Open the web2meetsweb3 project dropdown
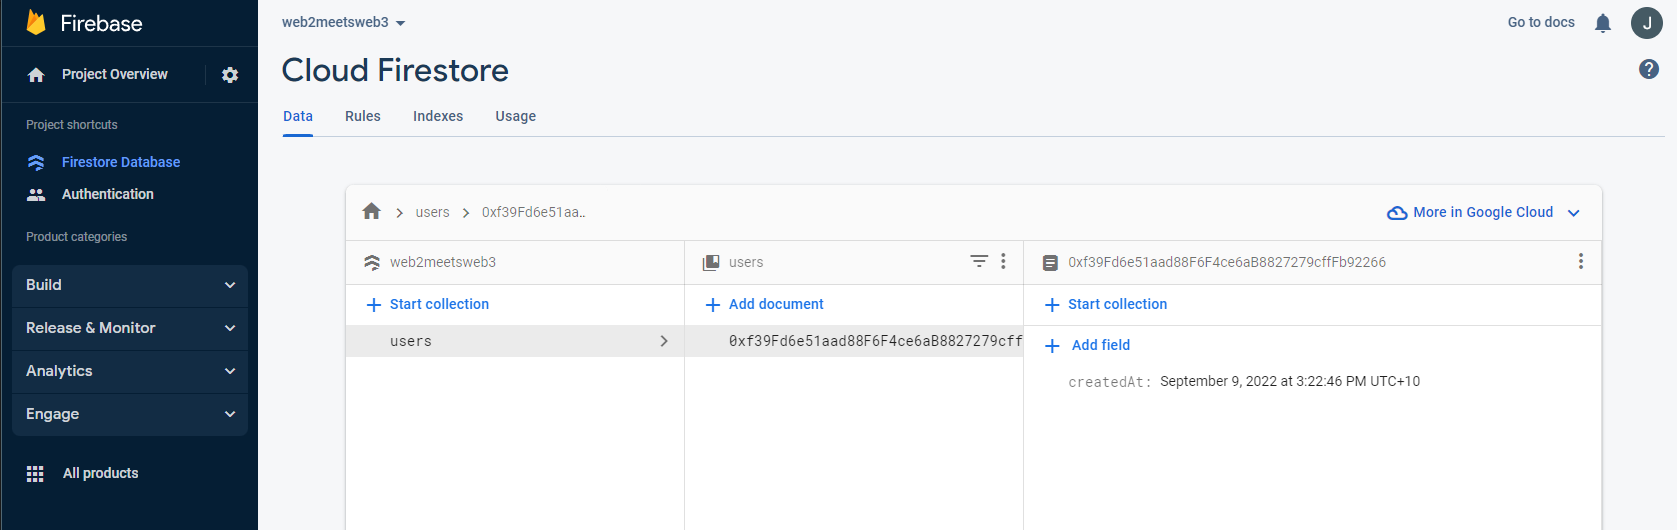Screen dimensions: 1677x530 click(x=343, y=23)
